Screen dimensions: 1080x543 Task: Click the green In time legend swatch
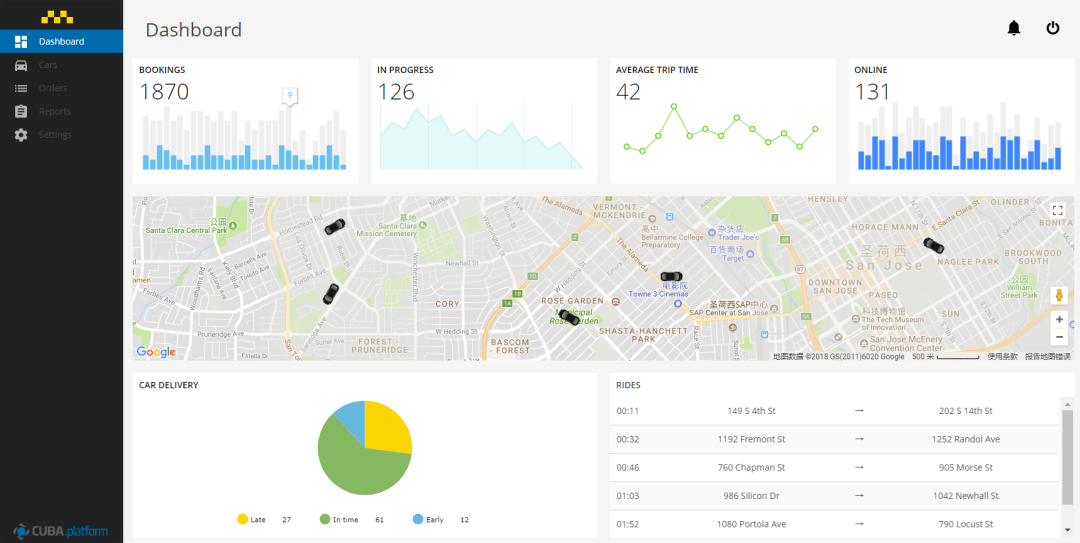(325, 519)
